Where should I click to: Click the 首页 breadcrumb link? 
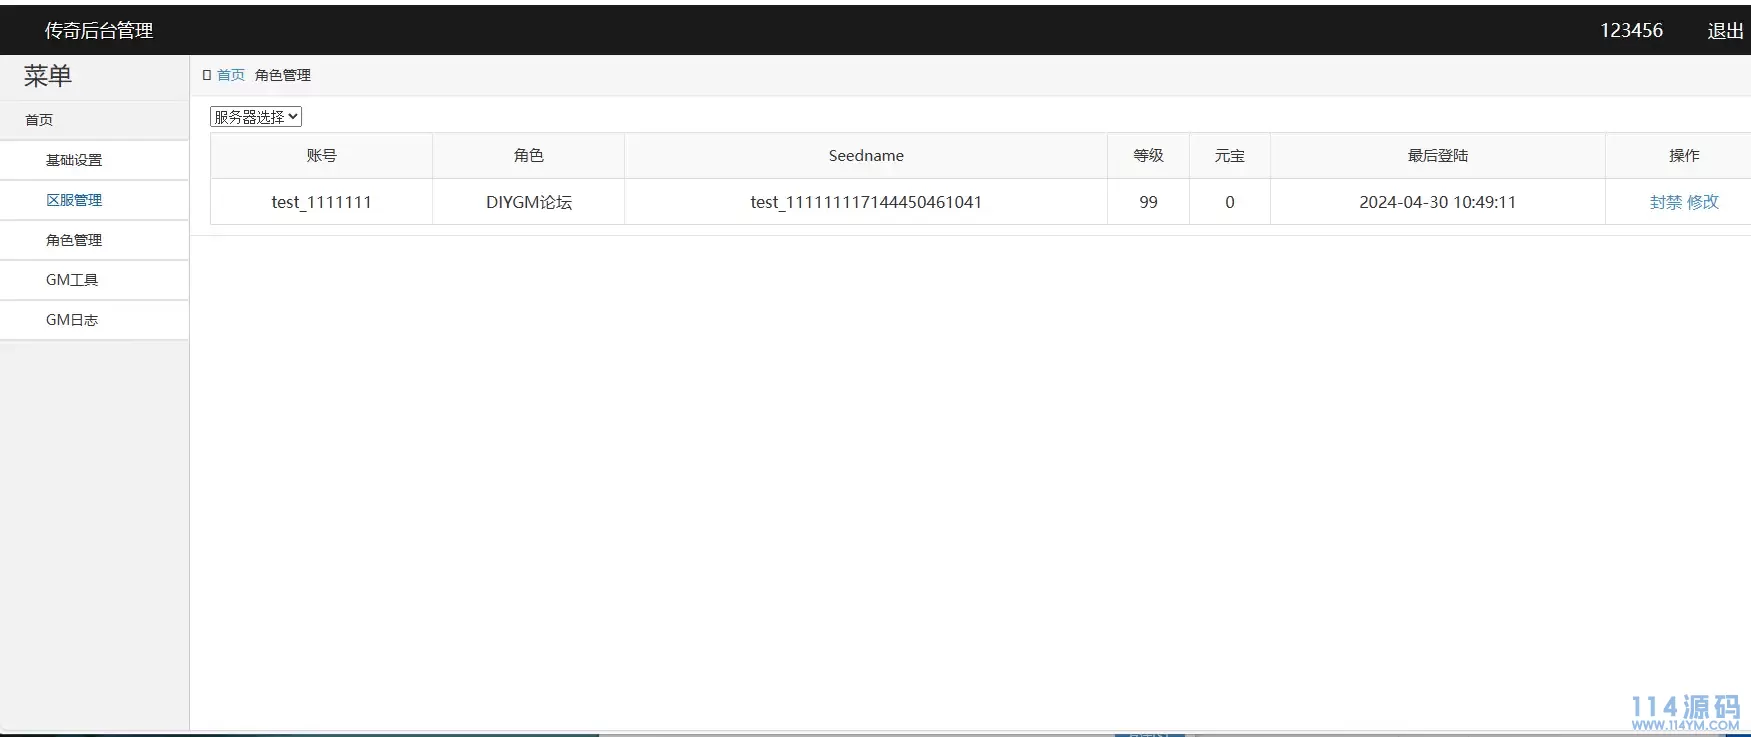click(231, 75)
